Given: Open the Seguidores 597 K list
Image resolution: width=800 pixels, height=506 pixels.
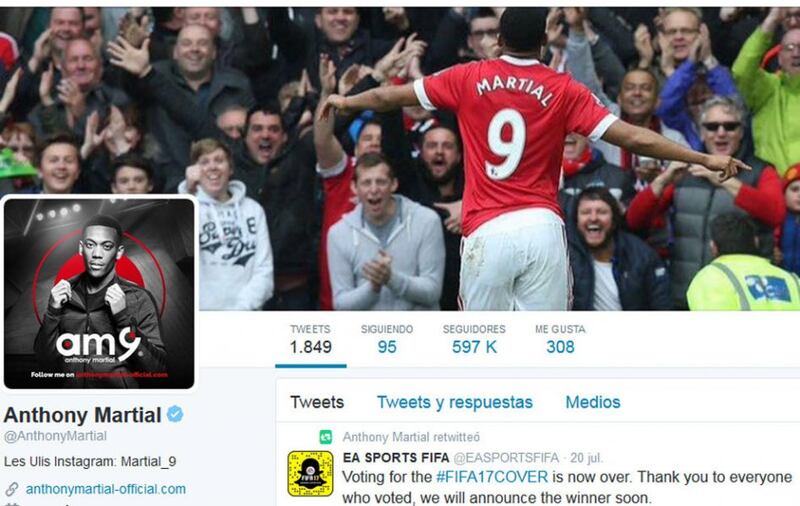Looking at the screenshot, I should point(474,339).
